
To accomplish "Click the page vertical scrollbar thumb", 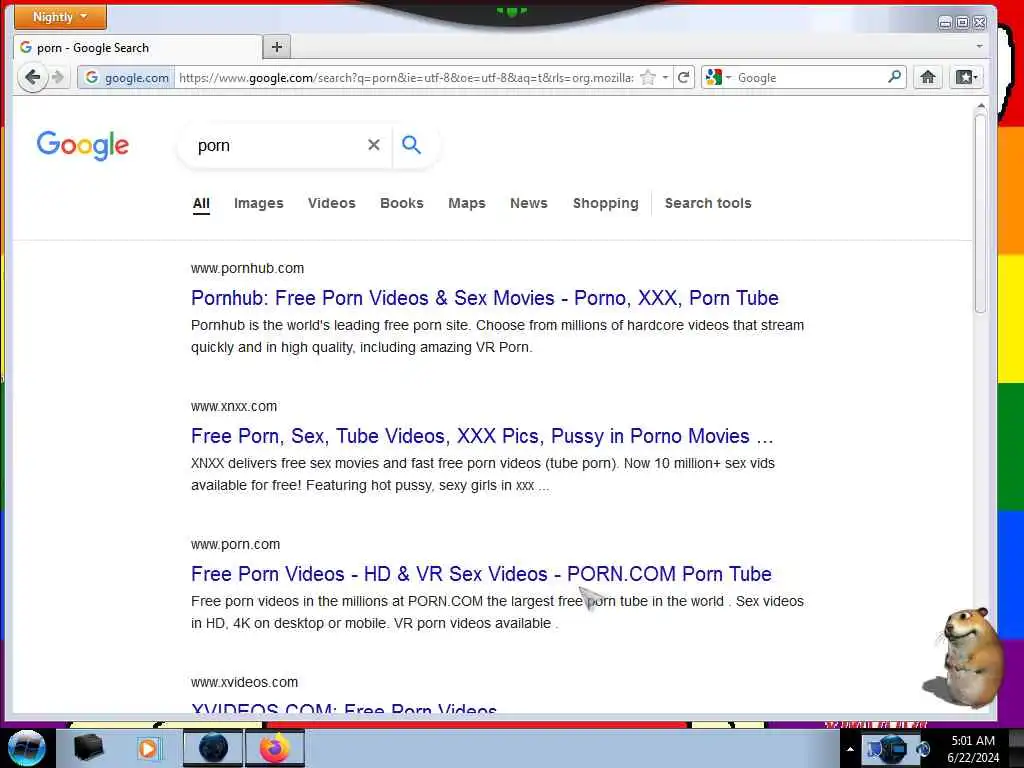I will coord(980,214).
